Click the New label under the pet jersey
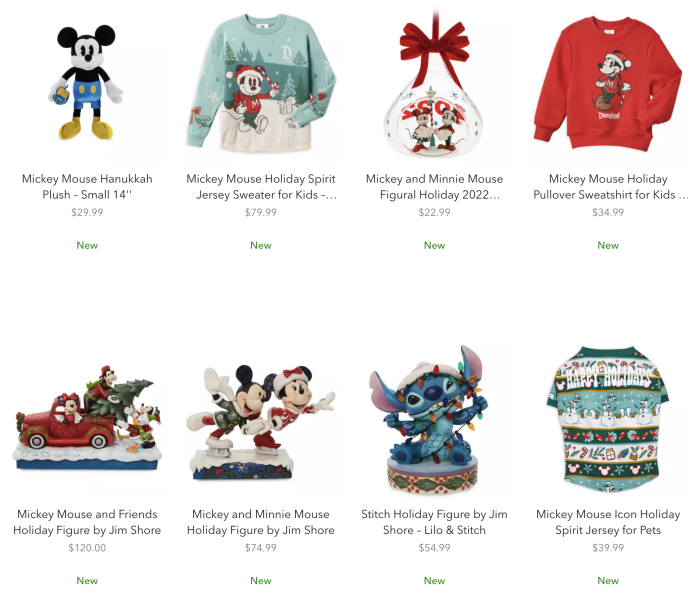 608,581
